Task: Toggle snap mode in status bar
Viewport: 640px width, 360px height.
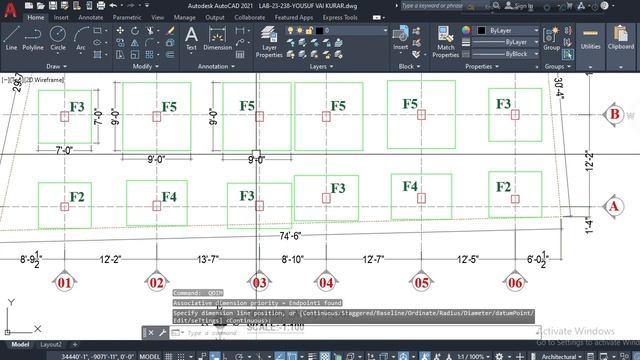Action: pos(181,356)
